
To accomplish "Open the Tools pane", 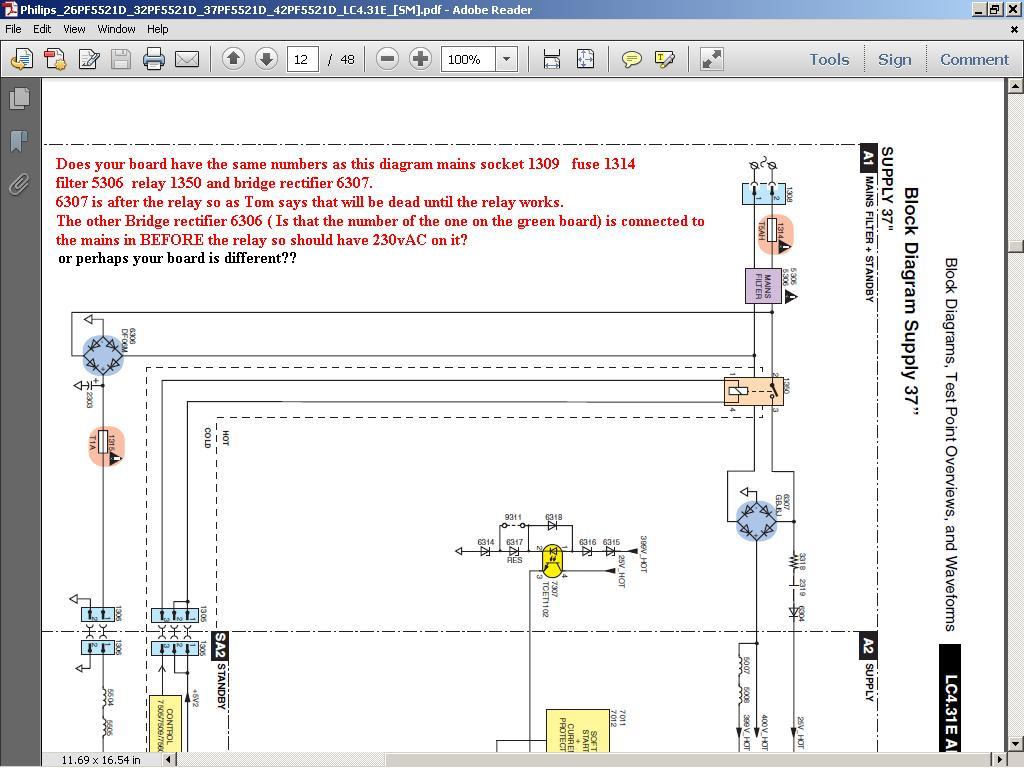I will [829, 59].
